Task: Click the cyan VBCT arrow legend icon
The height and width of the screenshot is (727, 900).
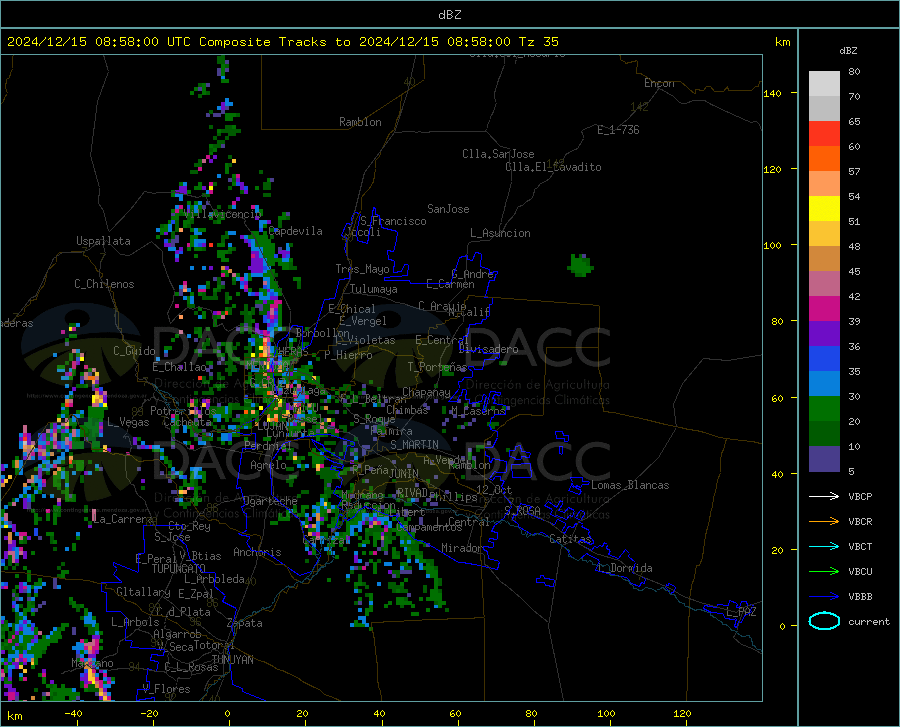Action: (x=824, y=546)
